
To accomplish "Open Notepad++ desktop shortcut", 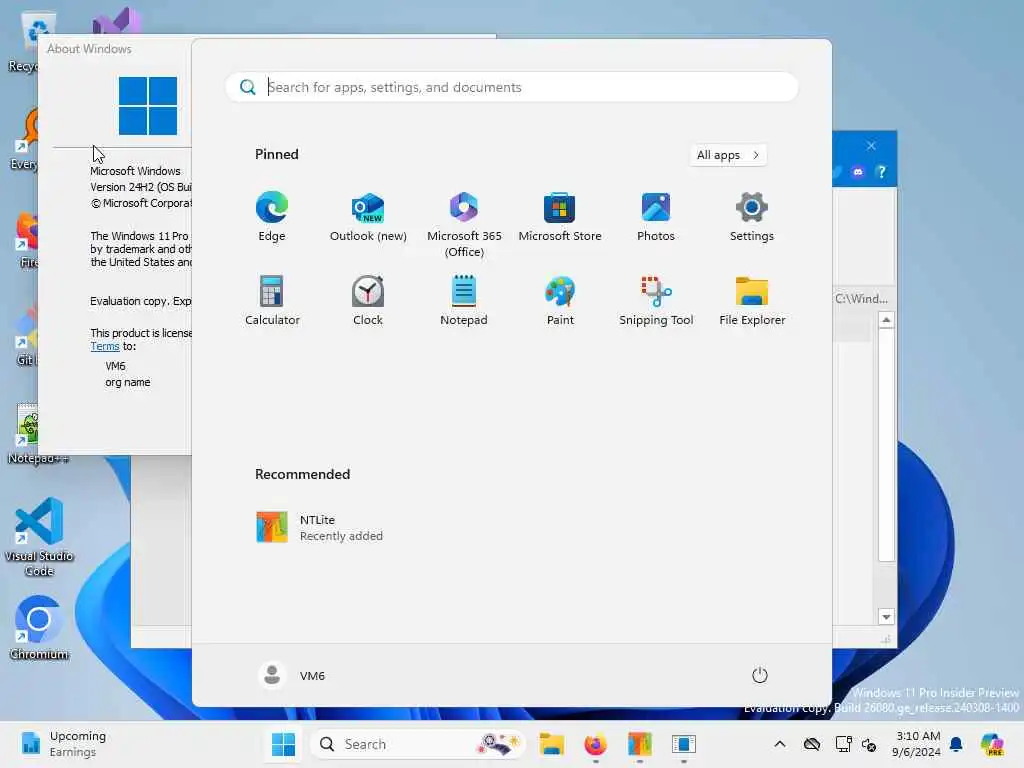I will (26, 434).
